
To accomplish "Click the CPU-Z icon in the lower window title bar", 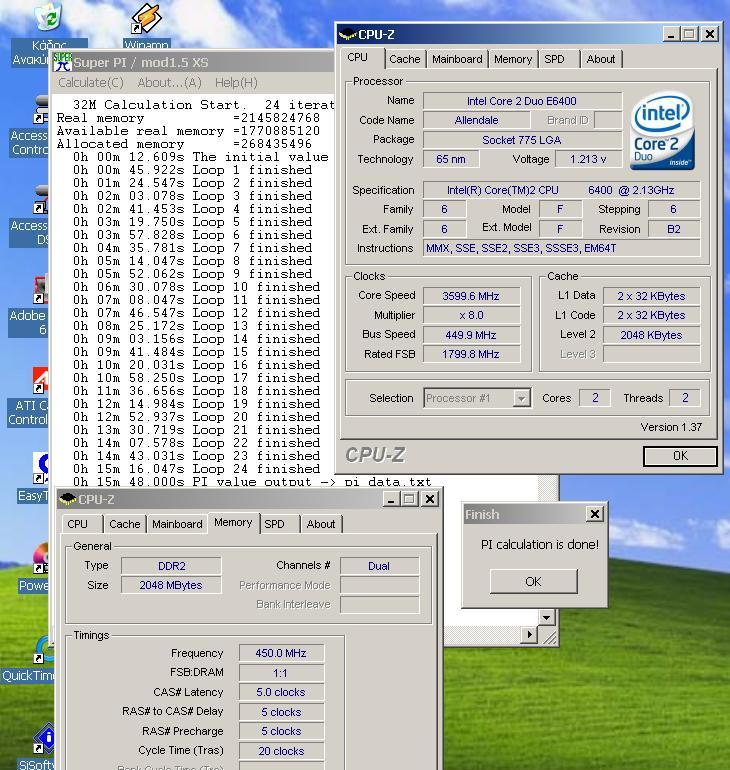I will (68, 499).
